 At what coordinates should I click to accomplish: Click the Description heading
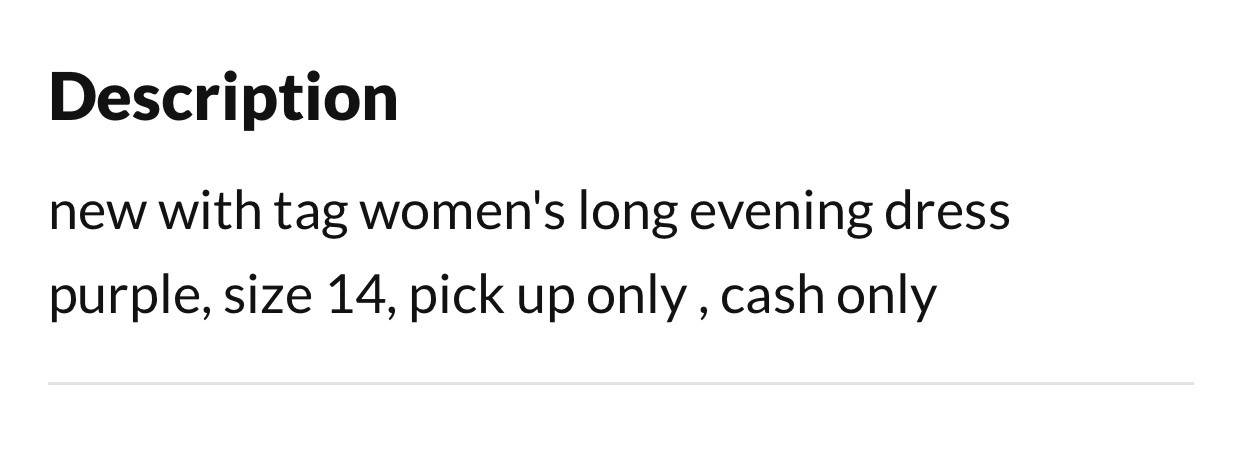(223, 97)
